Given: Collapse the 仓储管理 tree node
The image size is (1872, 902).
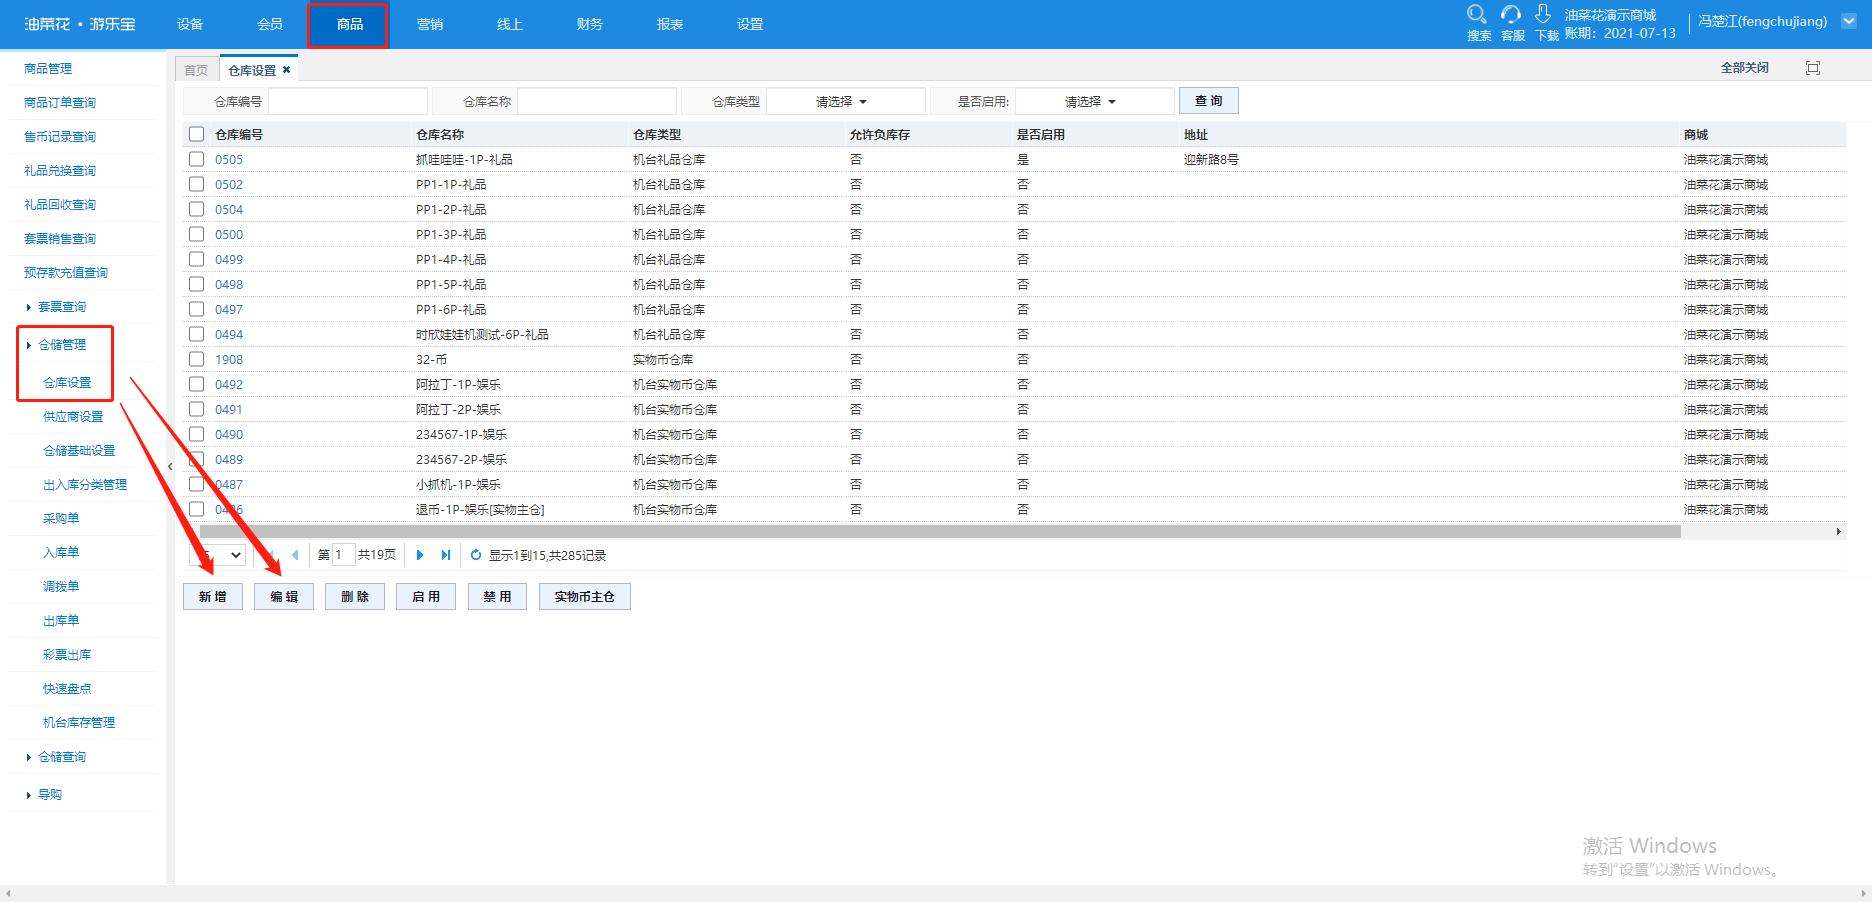Looking at the screenshot, I should coord(29,345).
